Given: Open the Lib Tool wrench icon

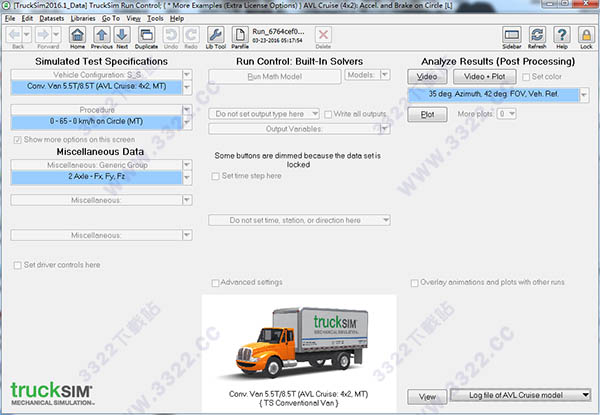Looking at the screenshot, I should [215, 35].
